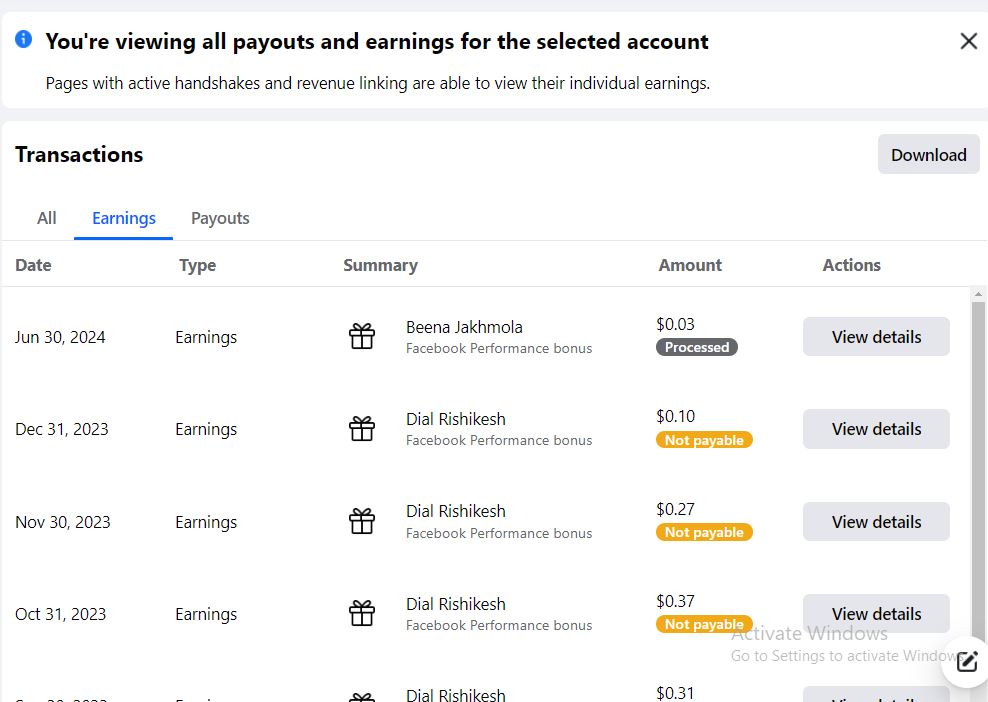Click the Beena Jakhmola summary name
The image size is (988, 702).
click(x=464, y=327)
